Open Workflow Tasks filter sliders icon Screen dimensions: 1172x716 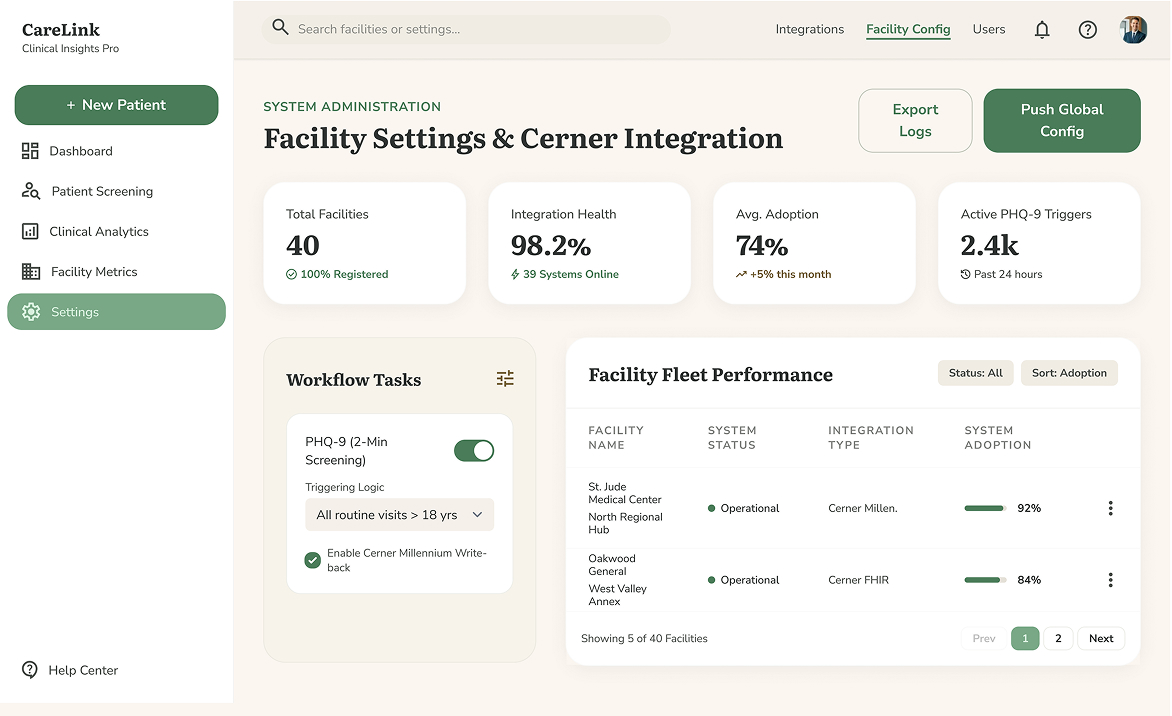505,379
